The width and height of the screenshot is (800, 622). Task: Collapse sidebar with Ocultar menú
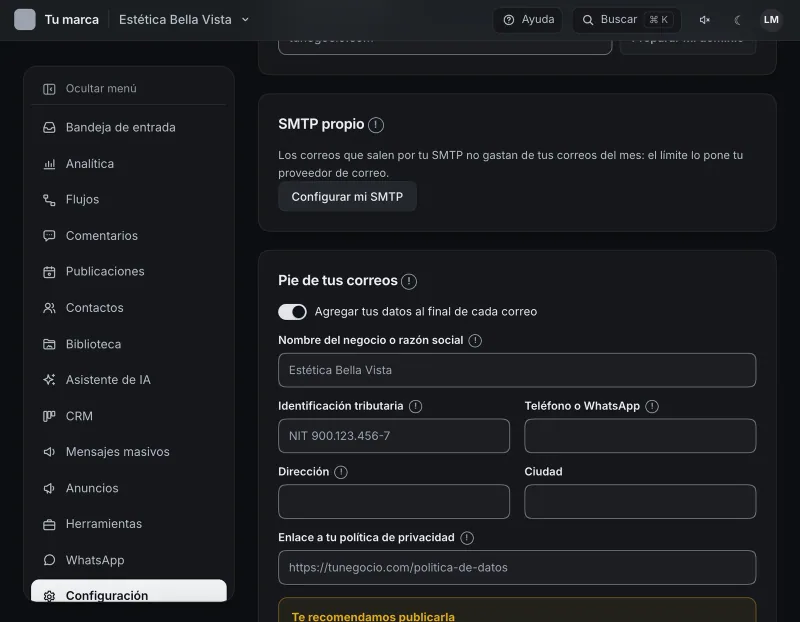pos(129,89)
